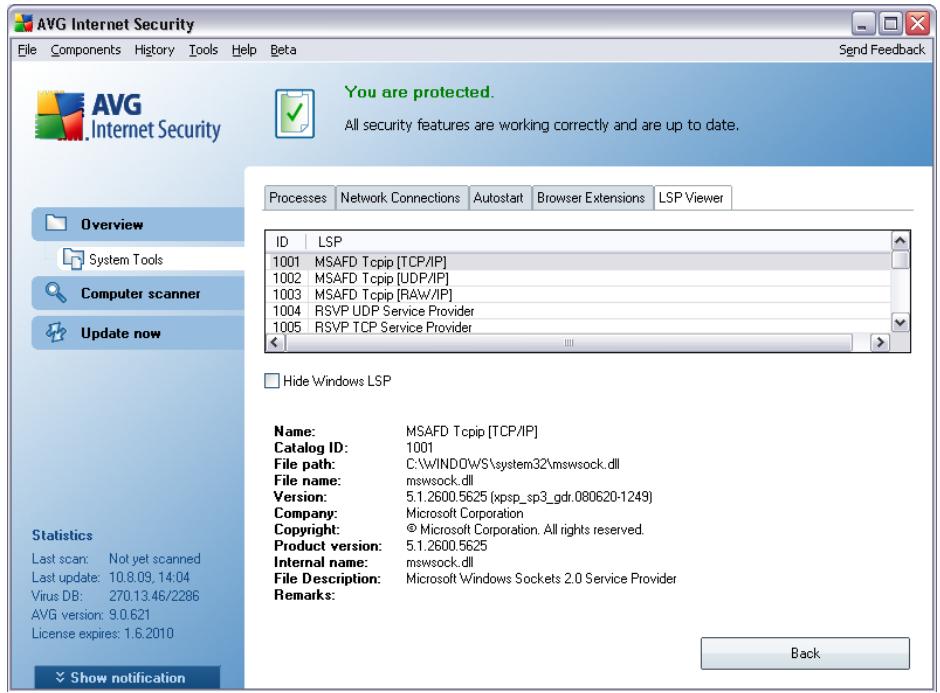Expand the Show notification panel
This screenshot has height=693, width=940.
click(127, 677)
